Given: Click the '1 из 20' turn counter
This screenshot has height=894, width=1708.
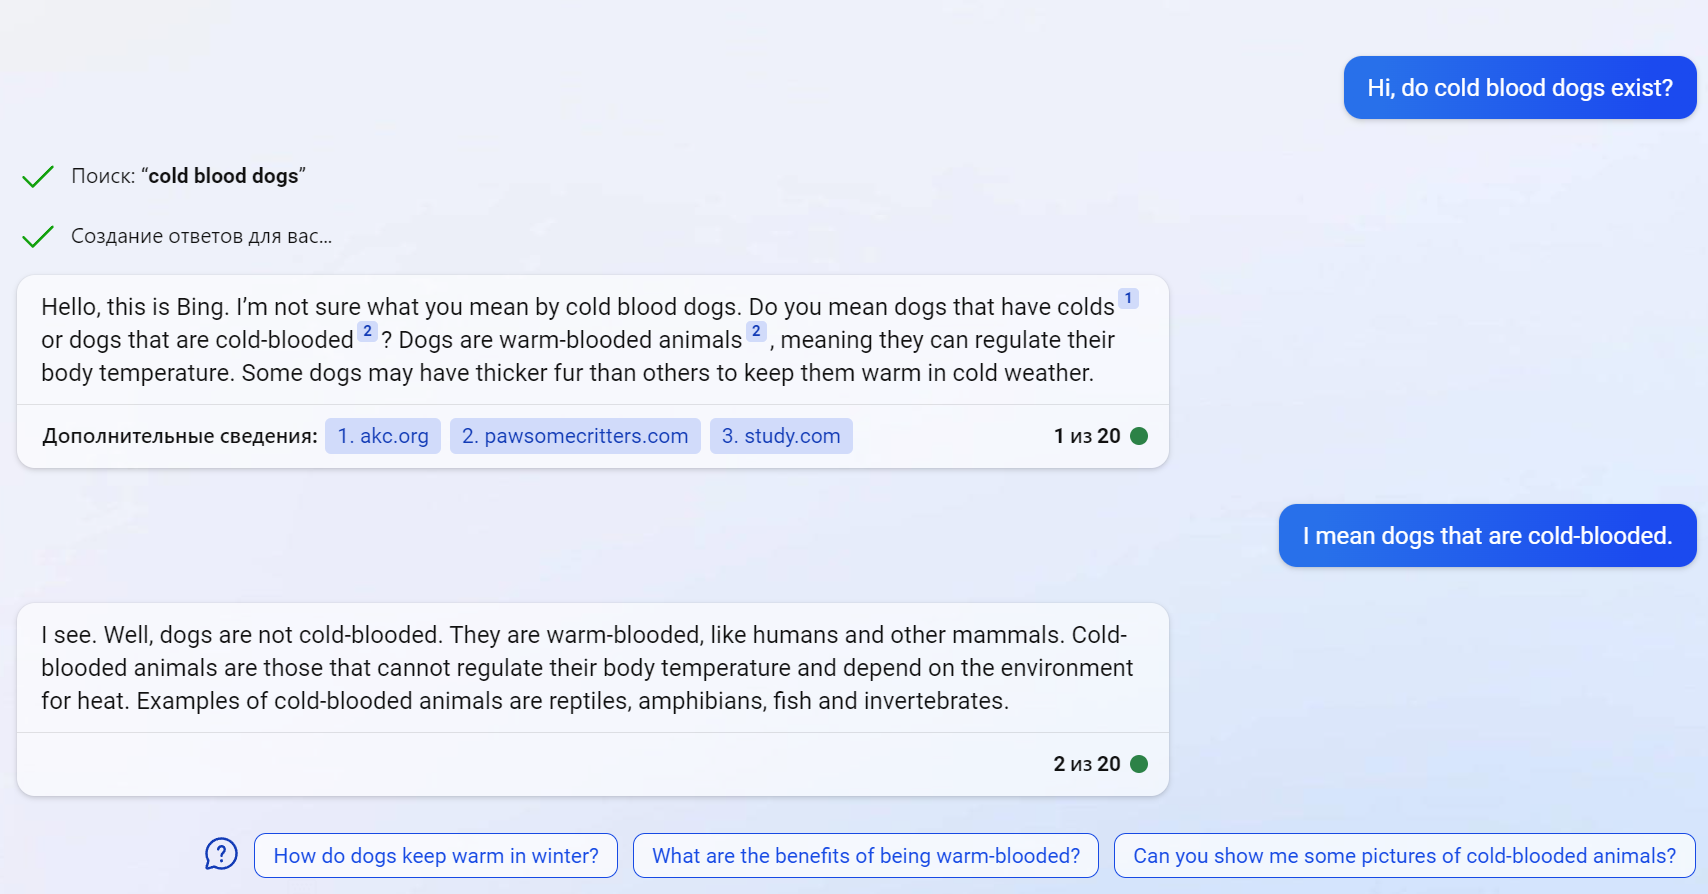Looking at the screenshot, I should point(1086,436).
